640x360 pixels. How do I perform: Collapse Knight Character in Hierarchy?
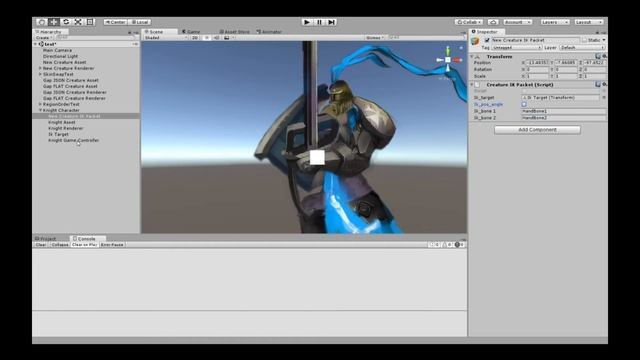[x=40, y=110]
